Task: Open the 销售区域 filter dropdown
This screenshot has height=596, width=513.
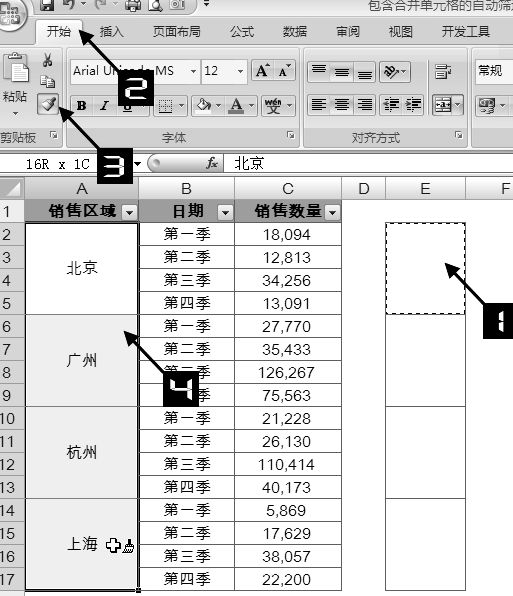Action: [x=129, y=212]
